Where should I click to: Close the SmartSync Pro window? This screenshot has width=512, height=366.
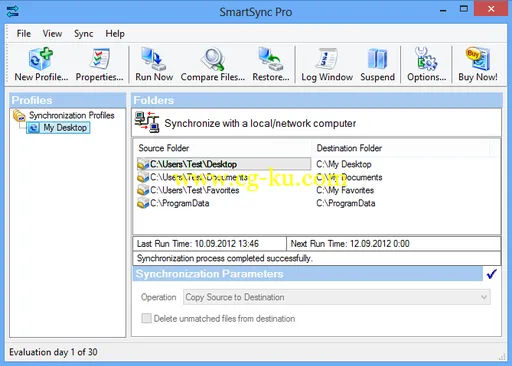point(491,9)
